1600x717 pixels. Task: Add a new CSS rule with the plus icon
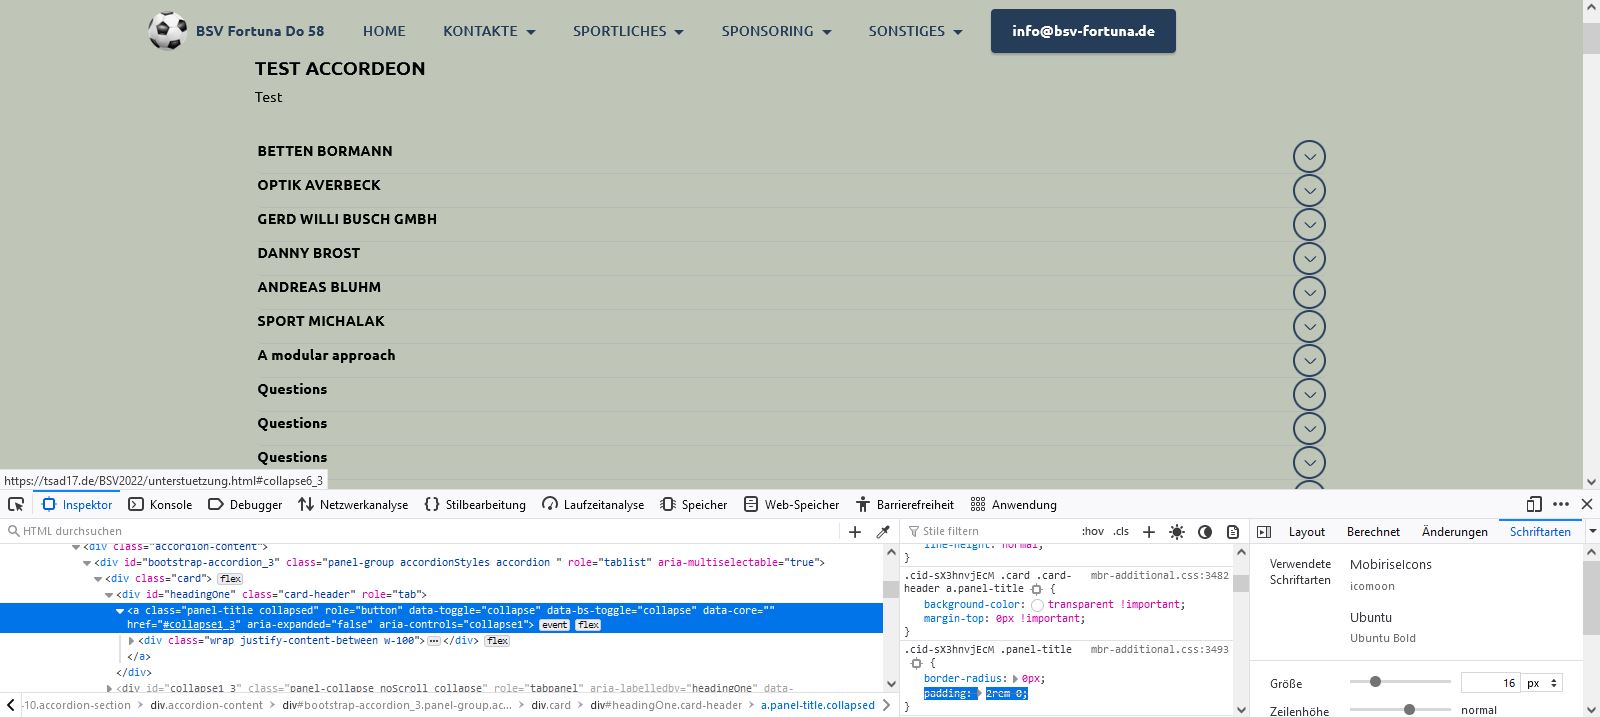[1149, 532]
